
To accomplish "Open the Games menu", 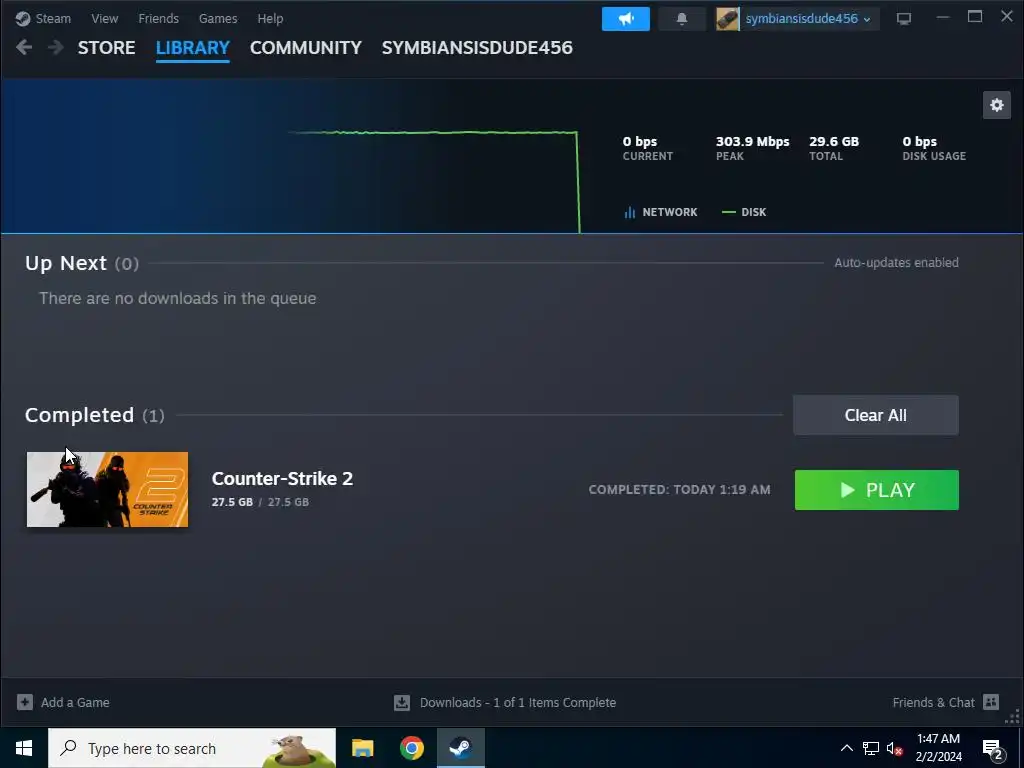I will tap(217, 18).
